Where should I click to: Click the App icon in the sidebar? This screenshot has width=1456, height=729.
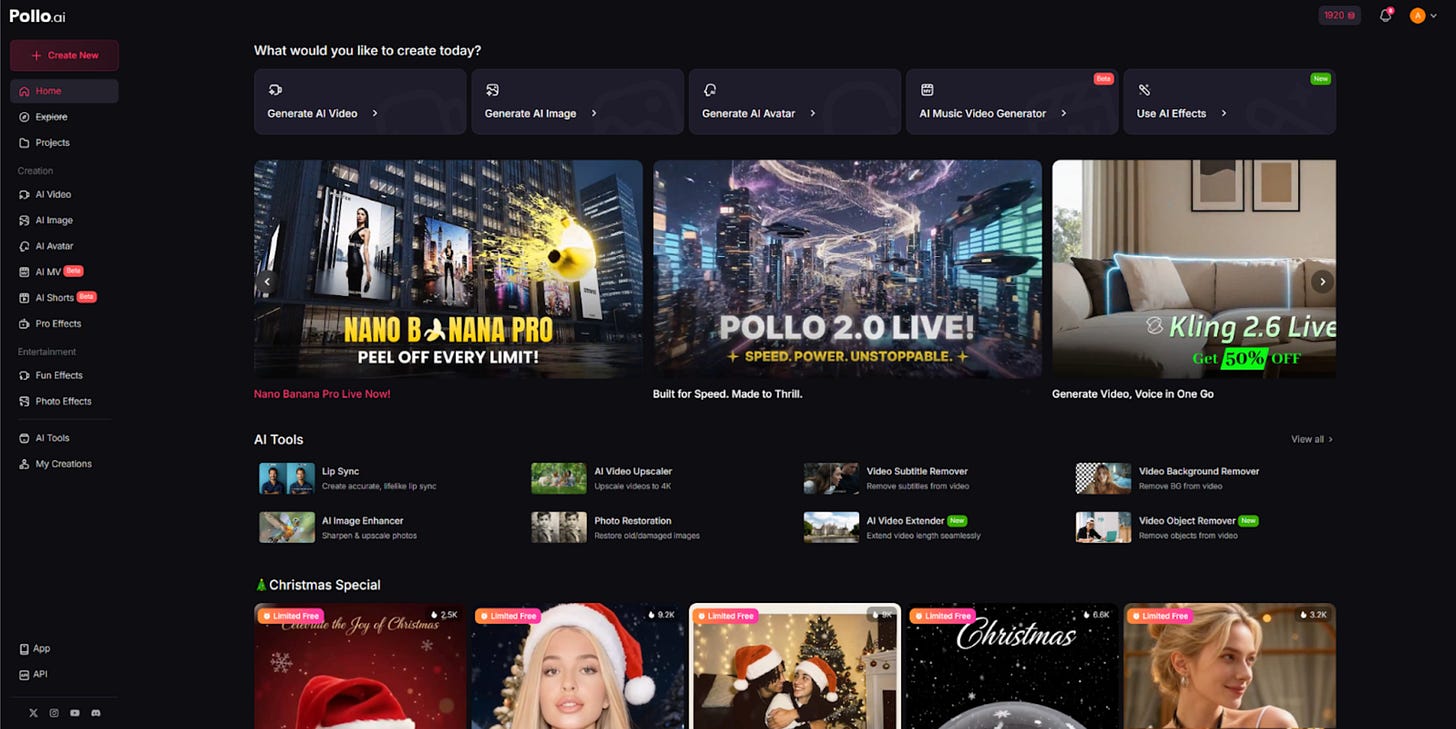pos(24,649)
